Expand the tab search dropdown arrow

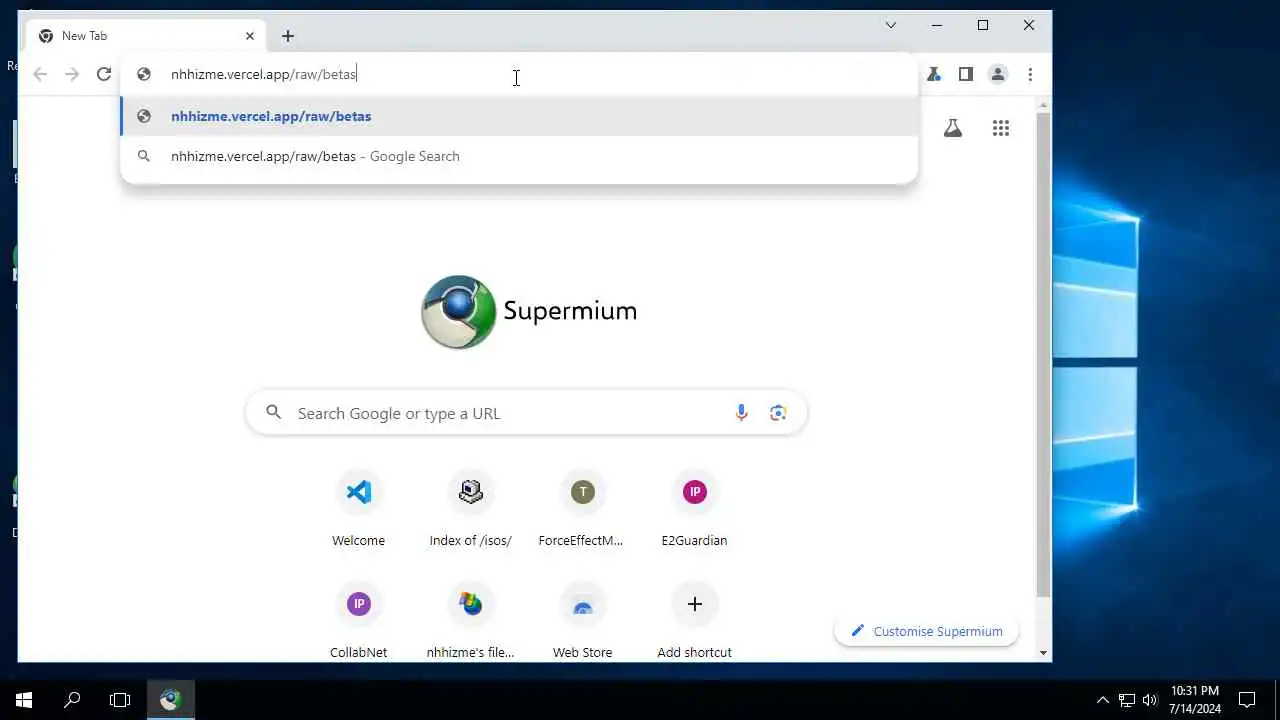(x=890, y=25)
